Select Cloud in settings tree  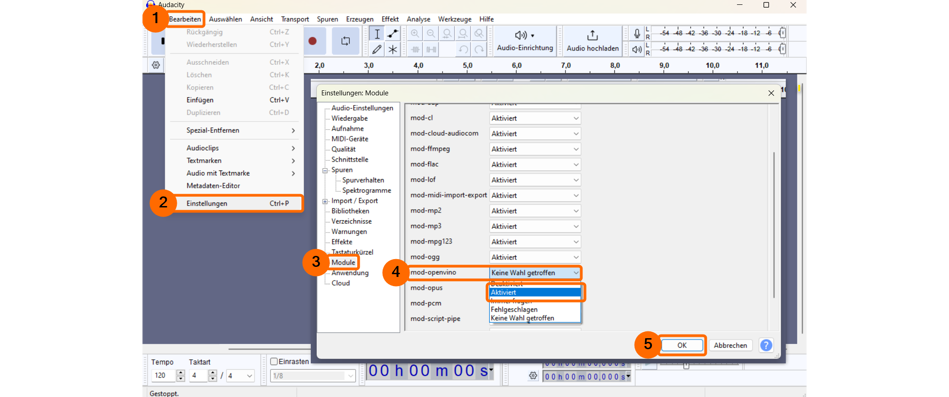point(340,283)
